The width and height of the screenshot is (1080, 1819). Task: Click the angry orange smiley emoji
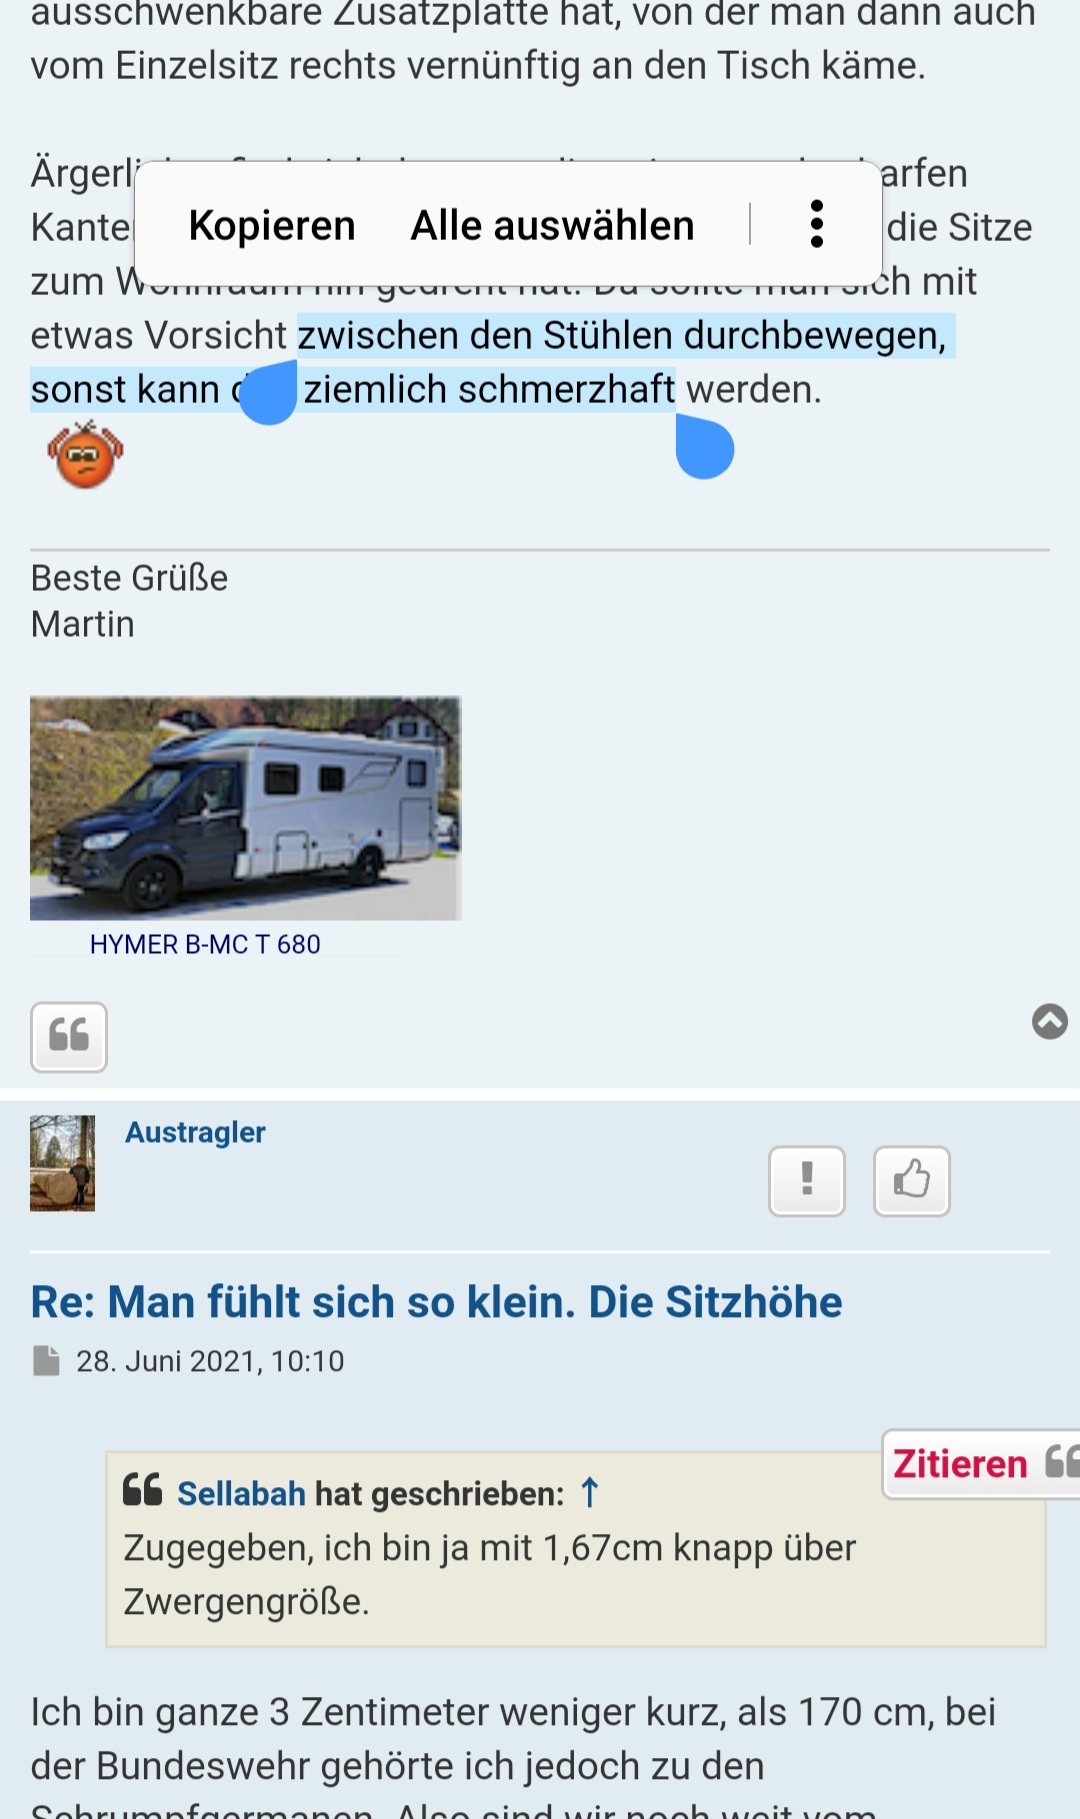click(85, 455)
